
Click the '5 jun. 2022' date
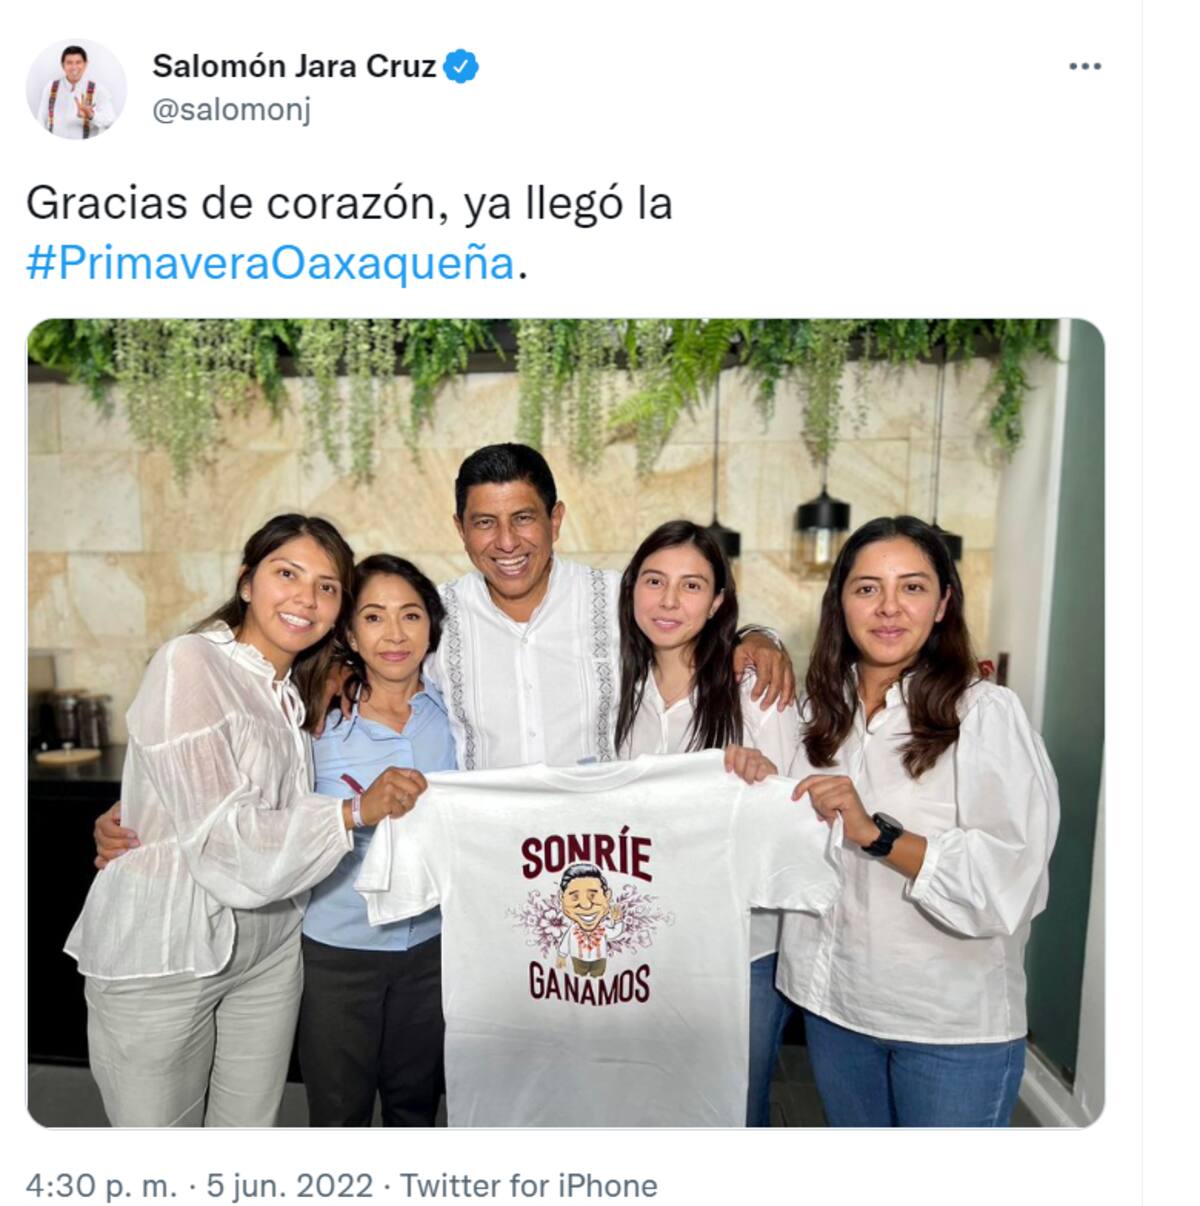(x=290, y=1185)
